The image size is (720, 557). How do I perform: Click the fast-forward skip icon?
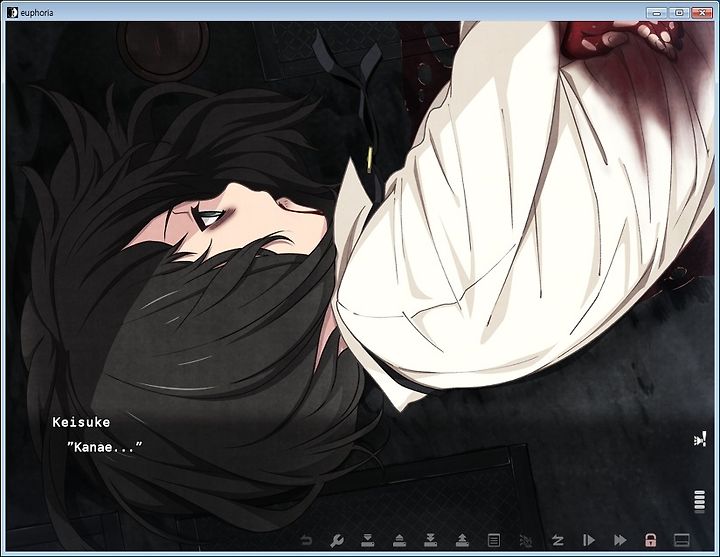620,540
